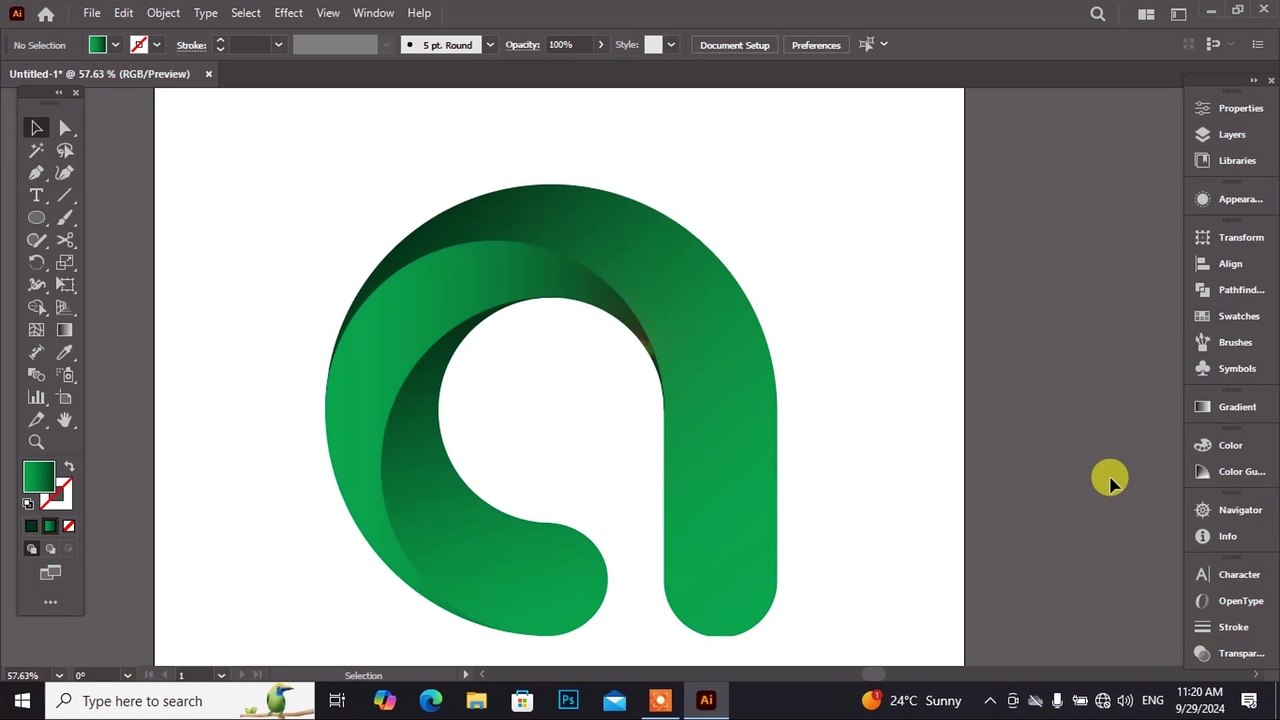Click the Windows search box
The height and width of the screenshot is (720, 1280).
click(180, 701)
